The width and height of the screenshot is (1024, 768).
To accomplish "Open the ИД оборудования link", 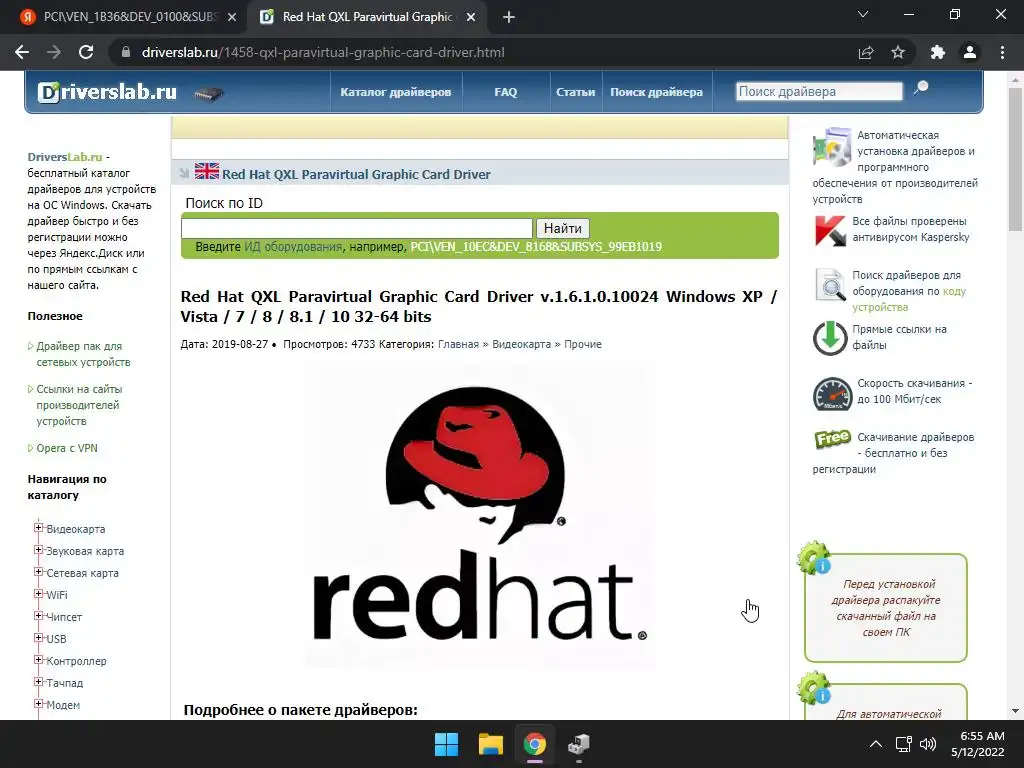I will [x=293, y=247].
